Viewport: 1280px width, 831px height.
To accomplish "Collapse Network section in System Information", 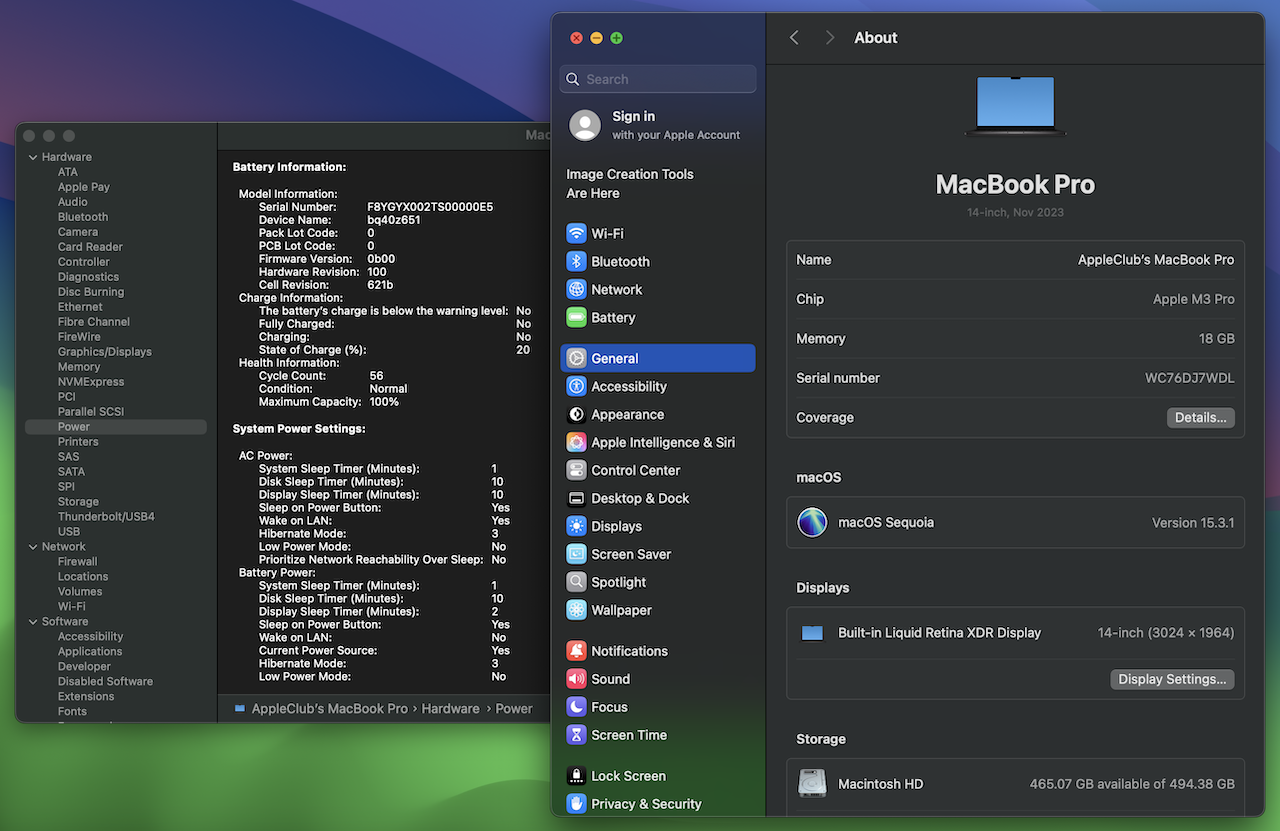I will (33, 547).
